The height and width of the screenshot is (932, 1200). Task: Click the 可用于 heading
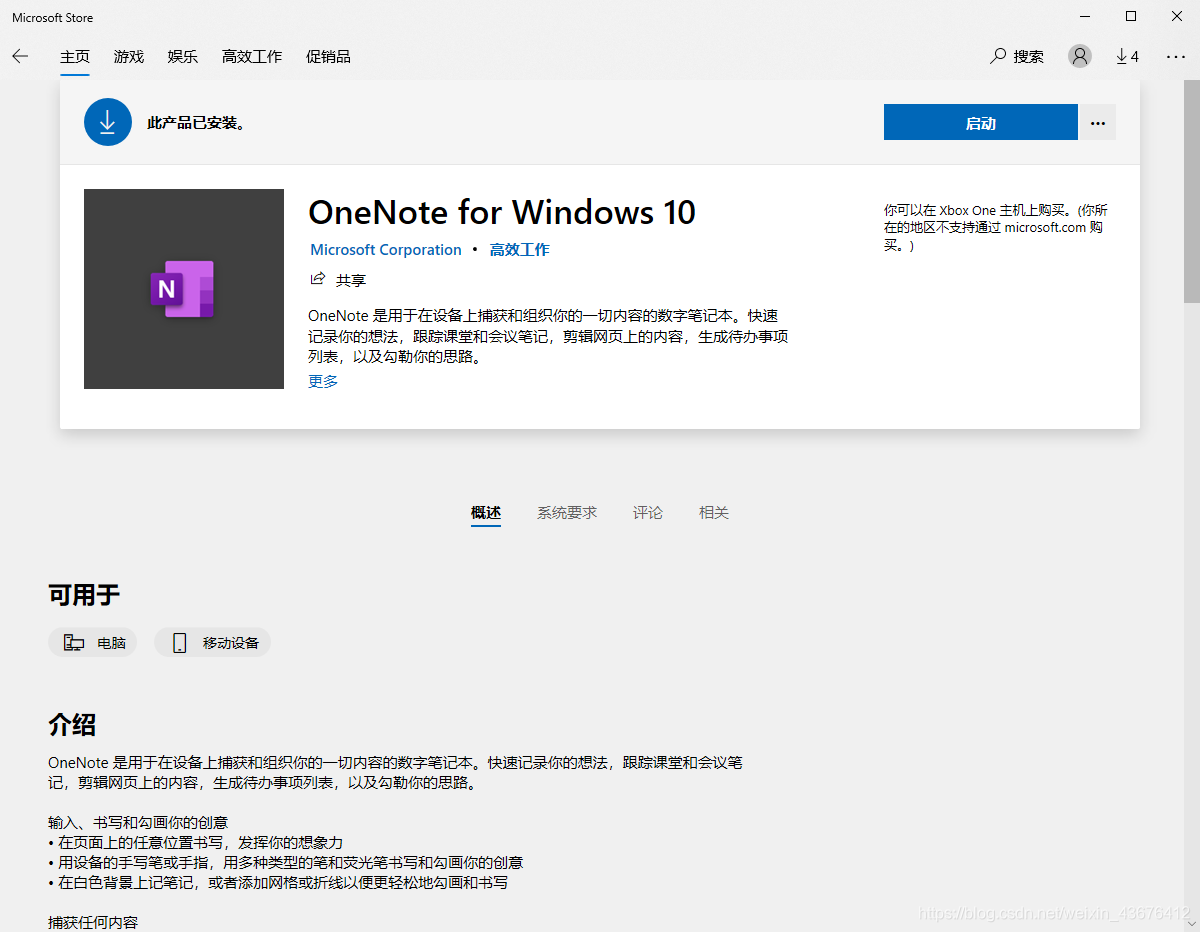84,595
